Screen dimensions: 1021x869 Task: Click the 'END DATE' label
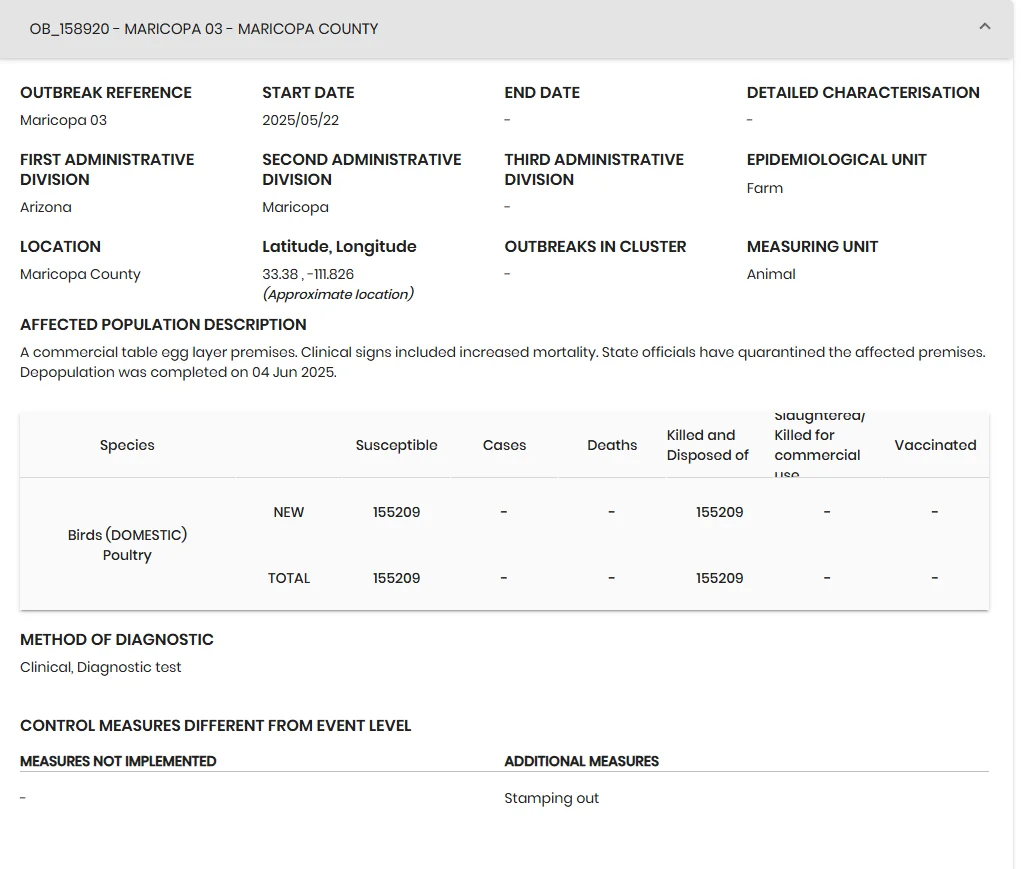tap(542, 93)
